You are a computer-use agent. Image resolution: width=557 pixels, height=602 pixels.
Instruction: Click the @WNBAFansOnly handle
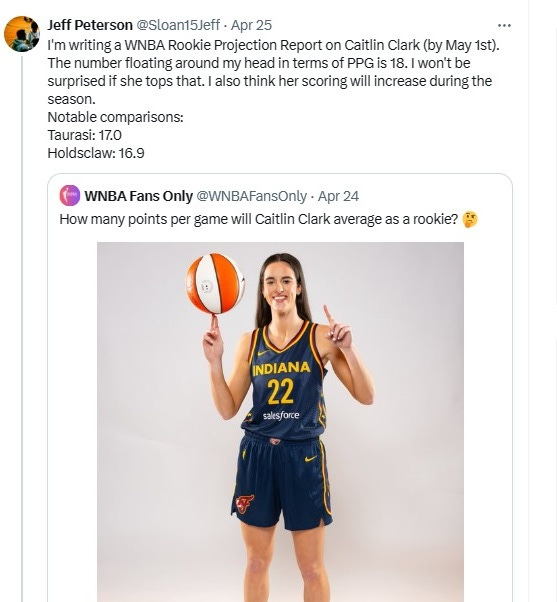pos(252,196)
